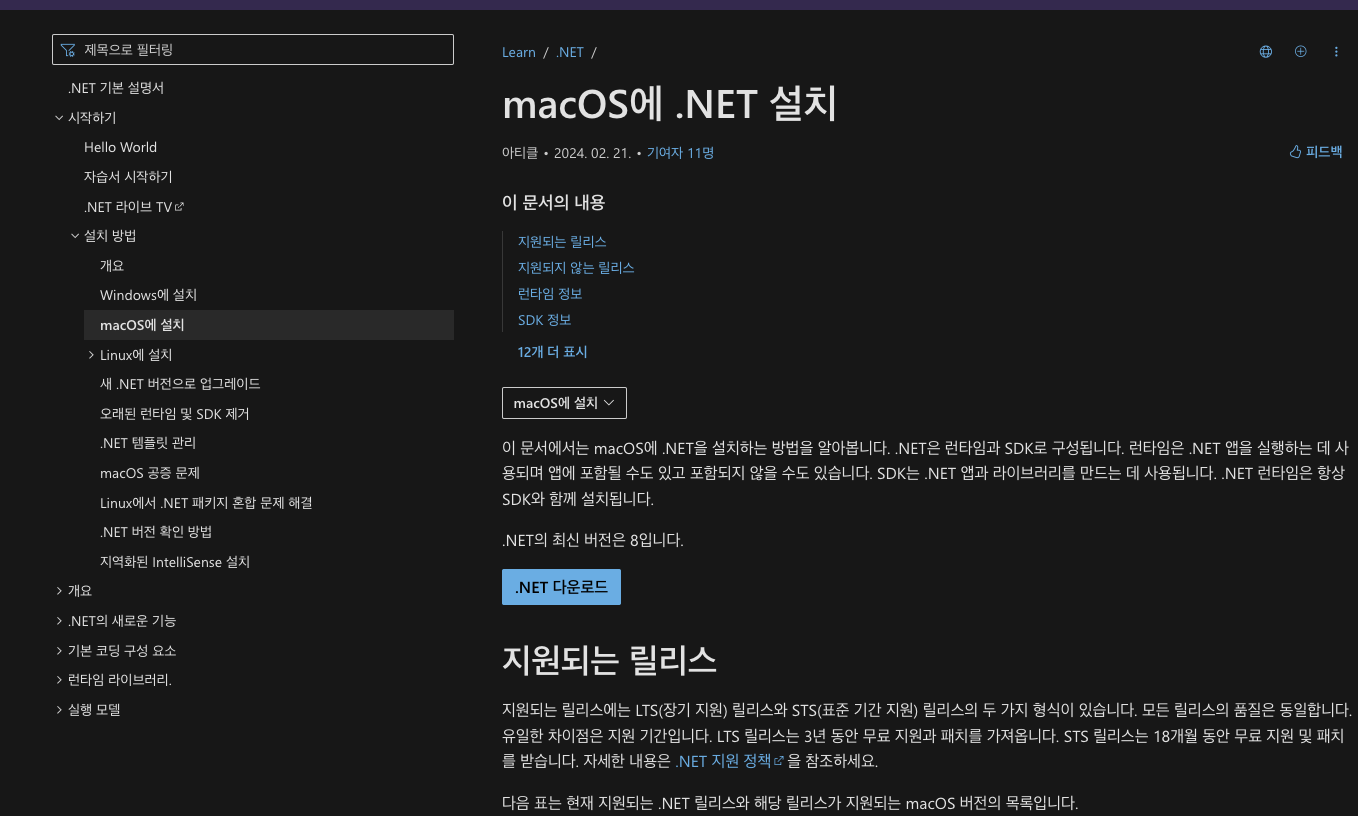
Task: Open the macOS에 설치 dropdown
Action: click(564, 403)
